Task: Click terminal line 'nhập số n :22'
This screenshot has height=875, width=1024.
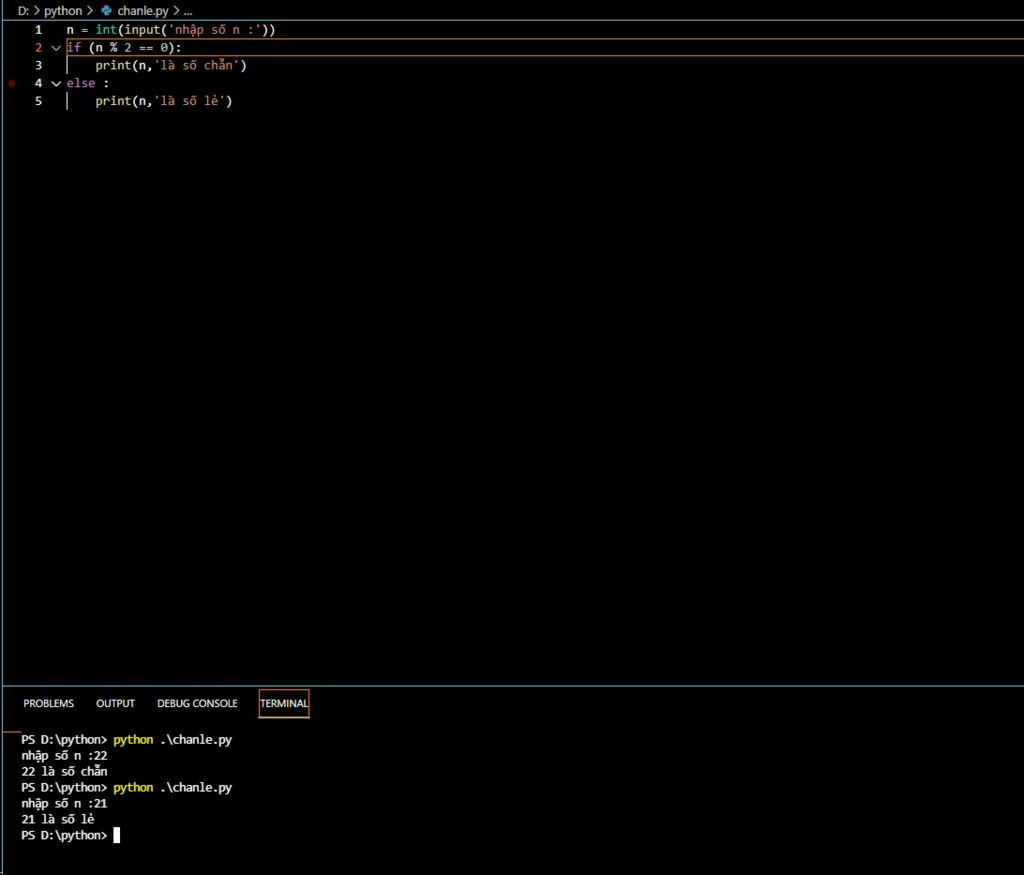Action: [x=64, y=756]
